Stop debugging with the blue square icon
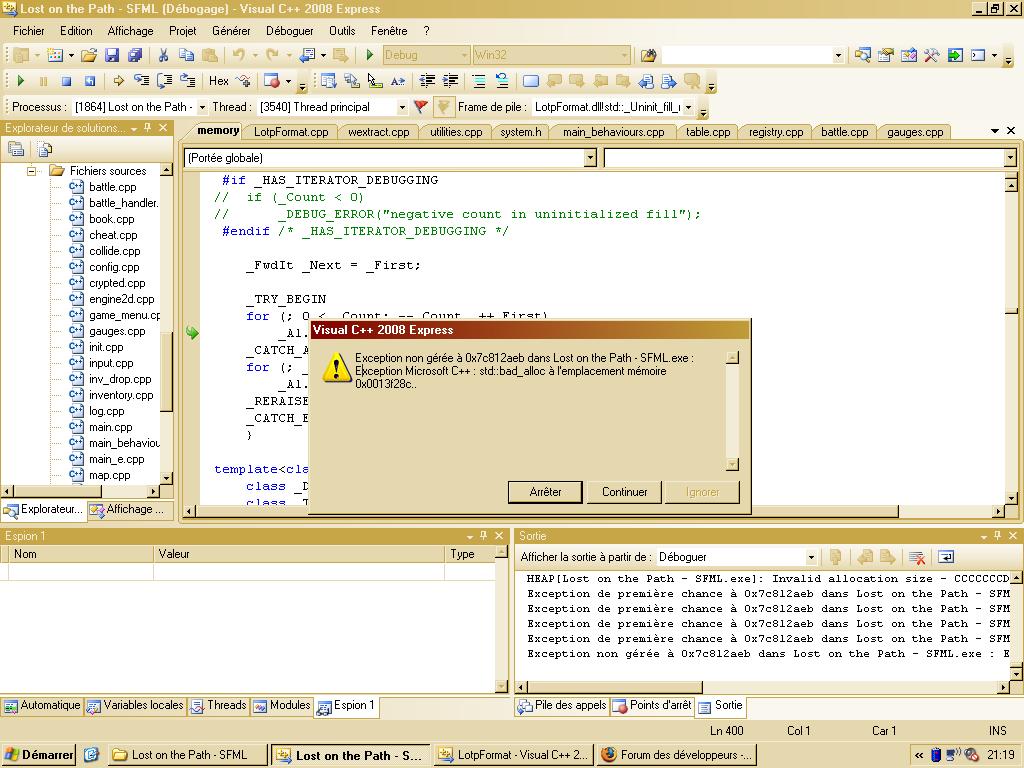The width and height of the screenshot is (1024, 768). click(66, 81)
